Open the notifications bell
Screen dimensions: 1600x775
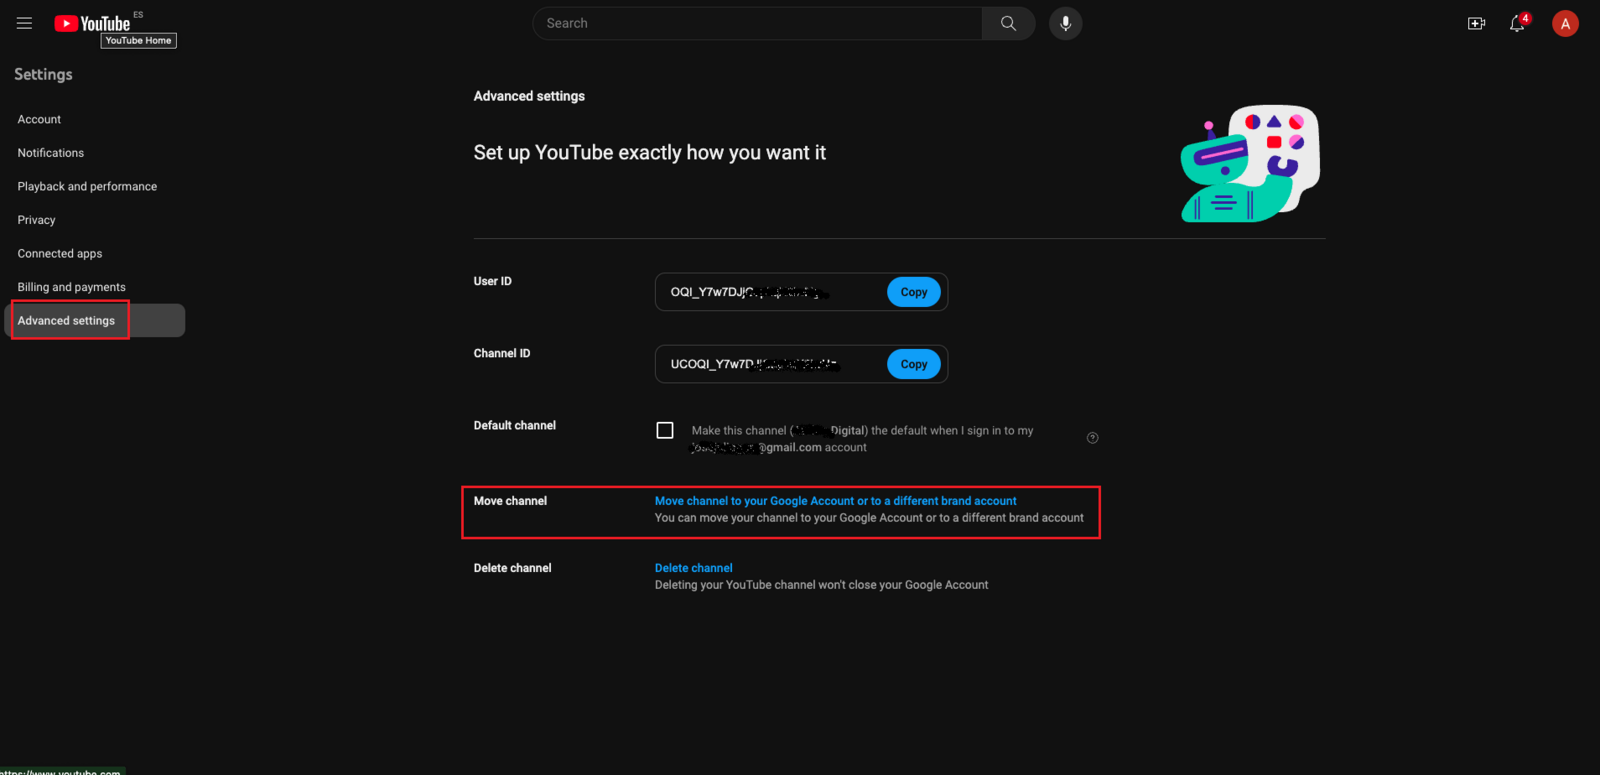coord(1517,23)
